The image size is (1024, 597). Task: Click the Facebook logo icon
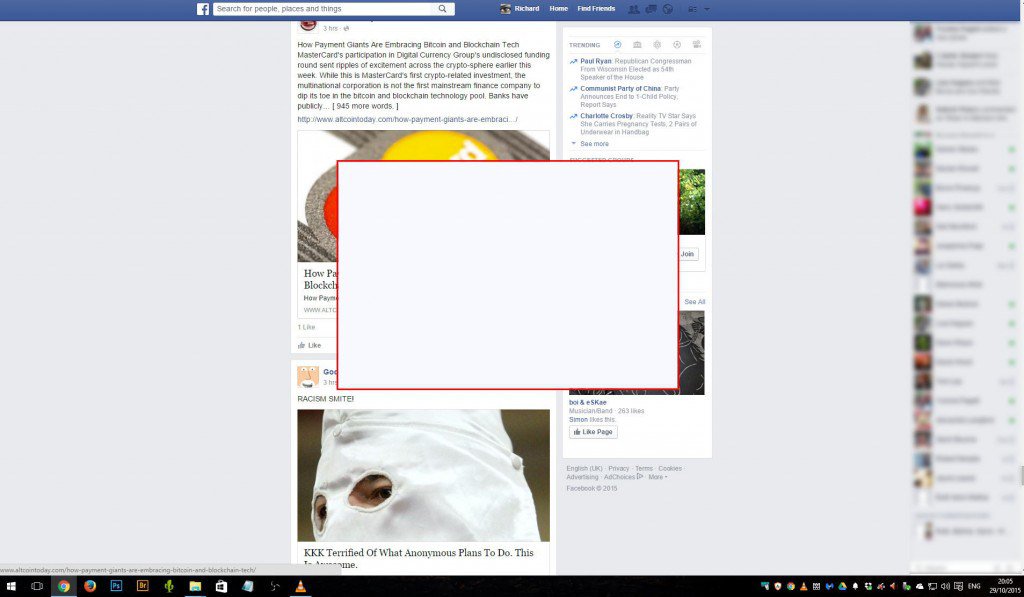pyautogui.click(x=203, y=9)
